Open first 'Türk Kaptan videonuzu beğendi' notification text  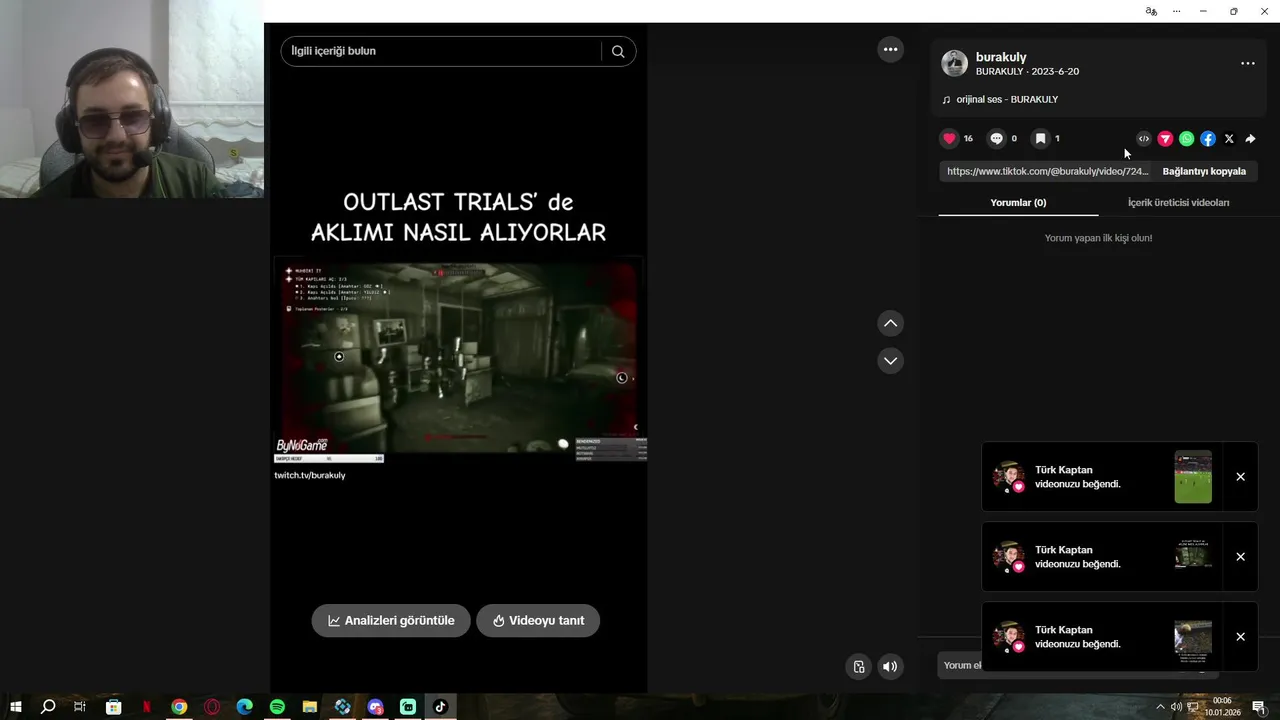[1078, 477]
